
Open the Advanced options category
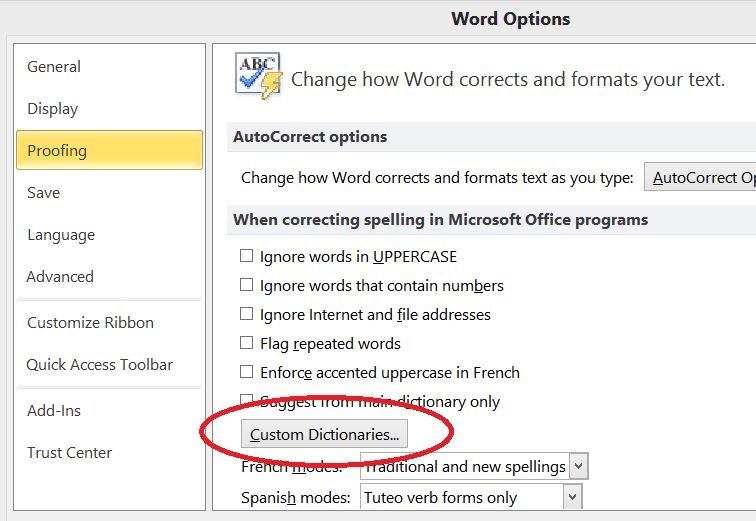click(x=60, y=277)
